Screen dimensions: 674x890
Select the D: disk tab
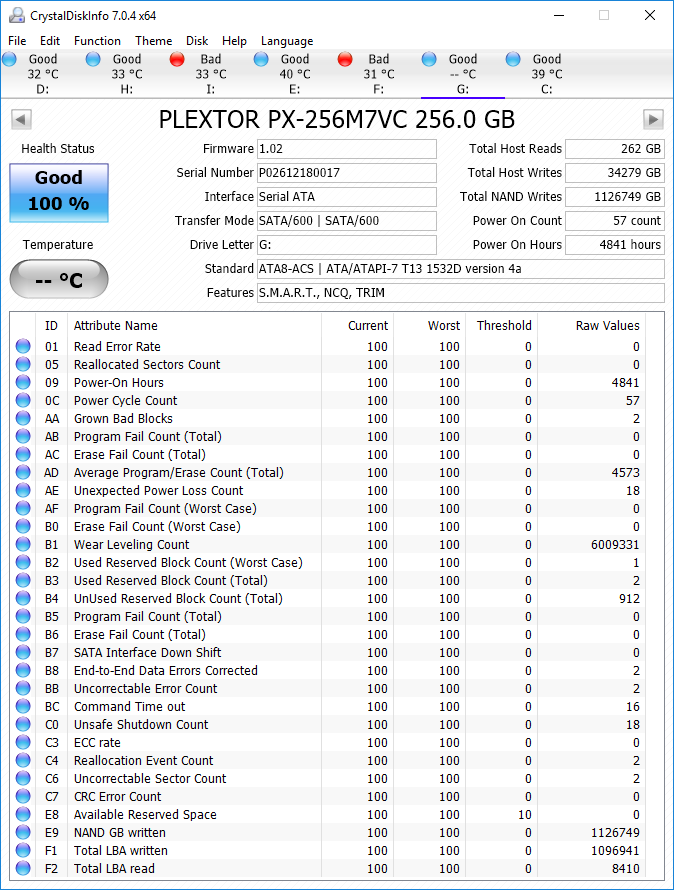pyautogui.click(x=43, y=74)
